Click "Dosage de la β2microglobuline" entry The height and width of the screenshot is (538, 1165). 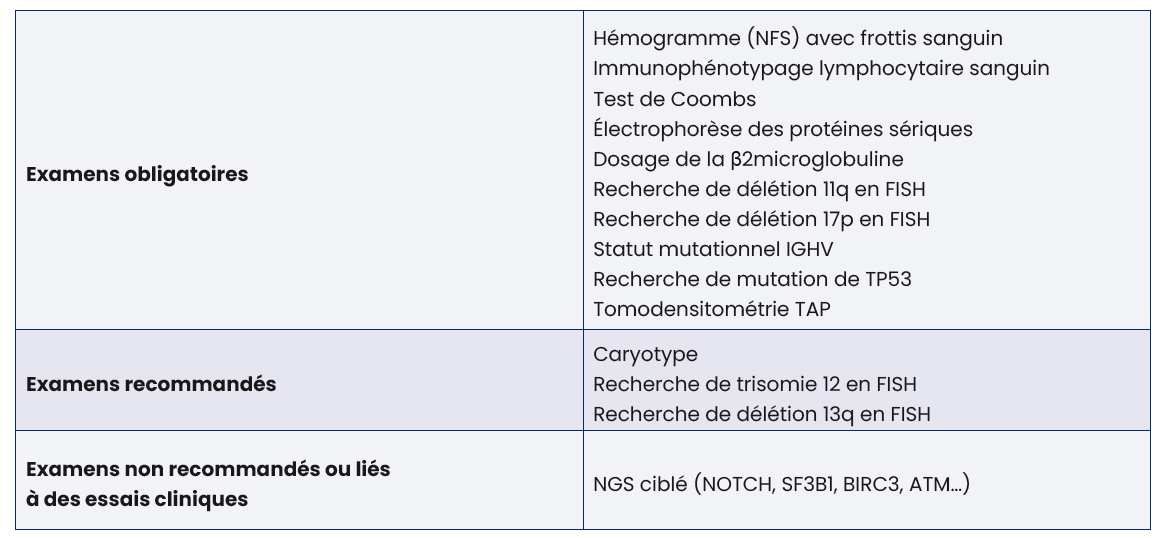click(x=748, y=159)
